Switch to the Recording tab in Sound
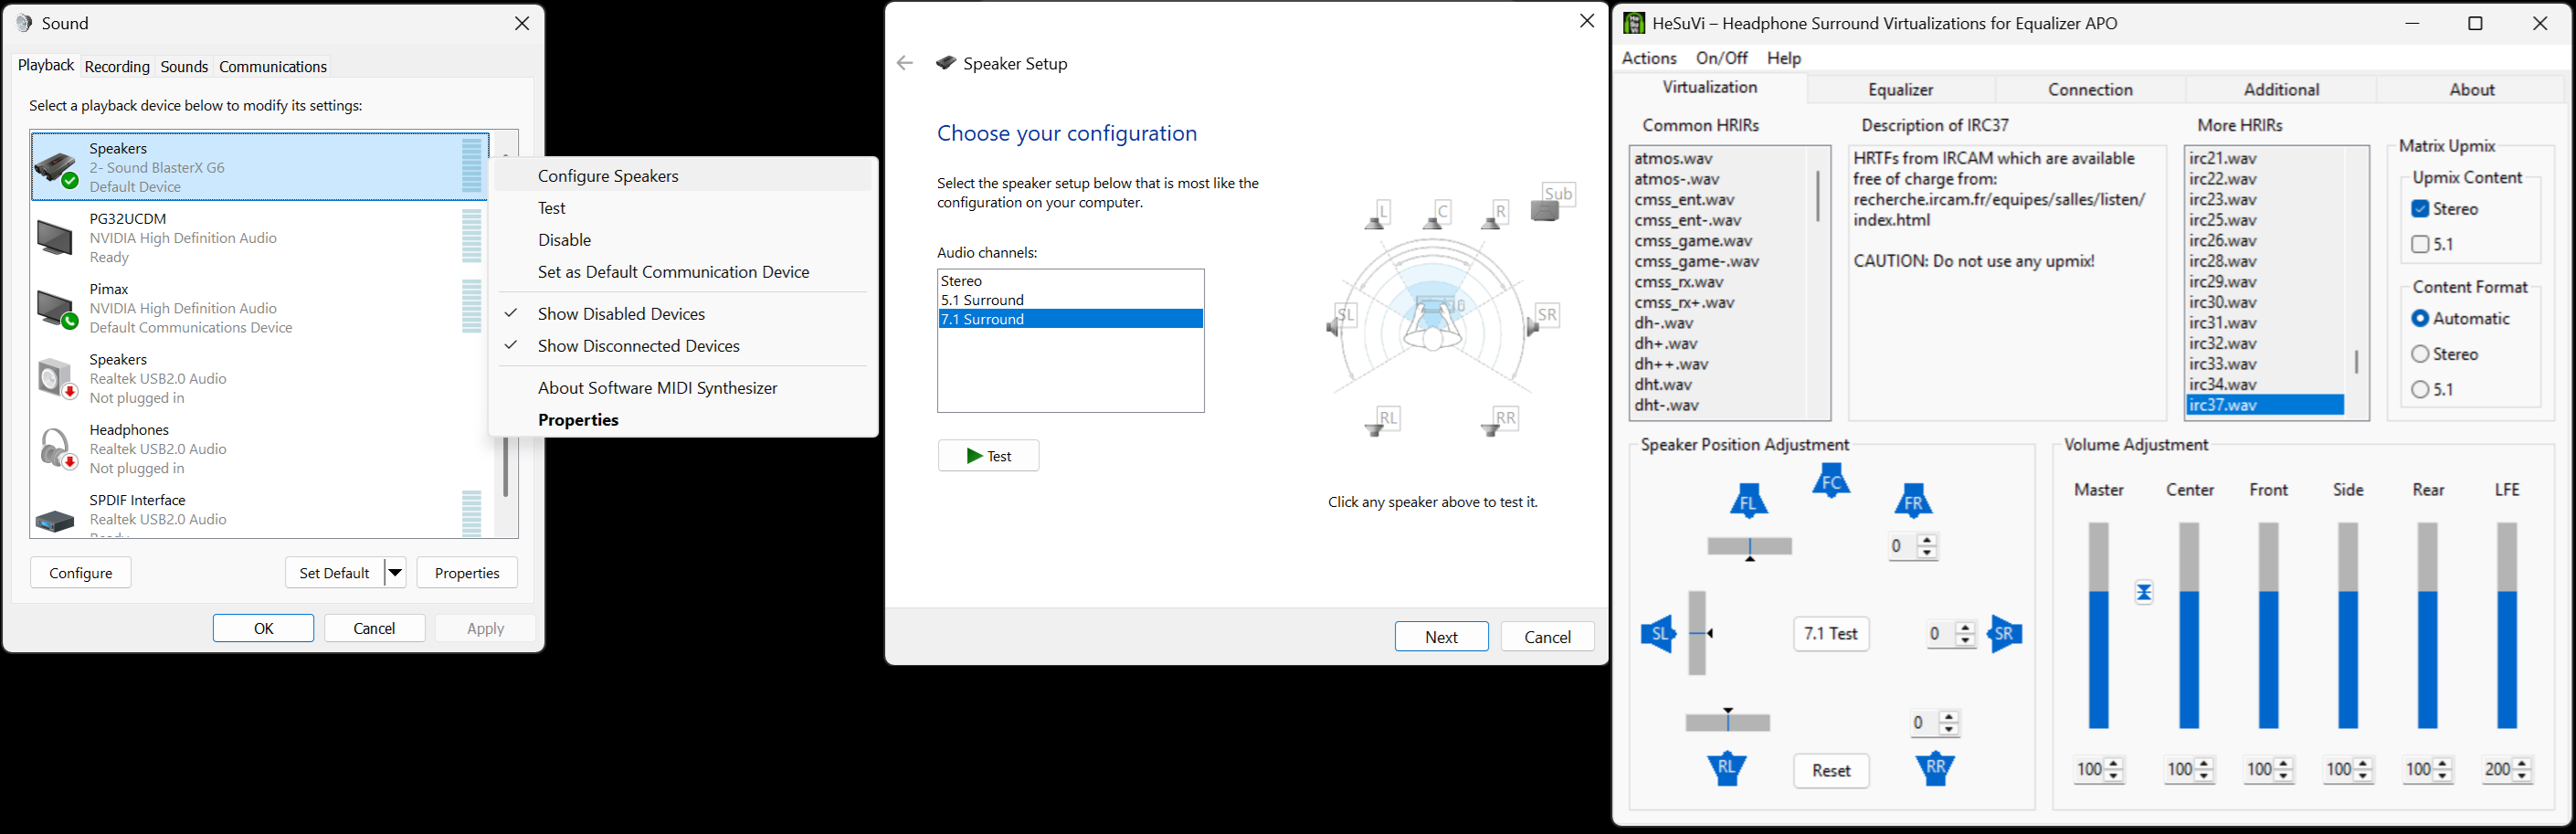2576x834 pixels. pyautogui.click(x=117, y=67)
